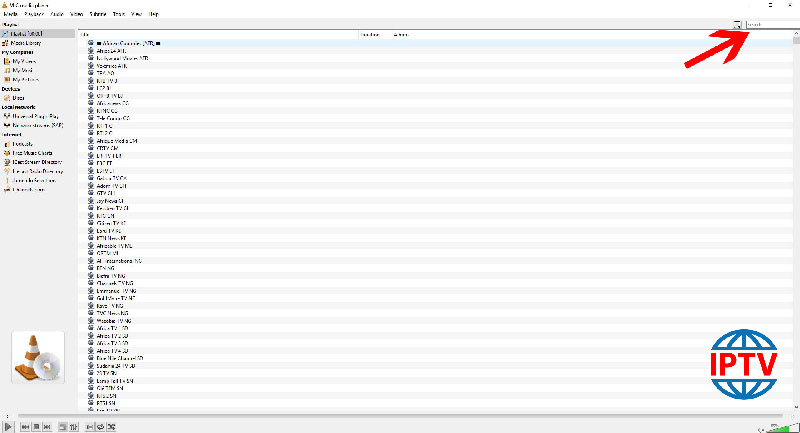Viewport: 800px width, 433px height.
Task: Open the Tools menu
Action: click(119, 14)
